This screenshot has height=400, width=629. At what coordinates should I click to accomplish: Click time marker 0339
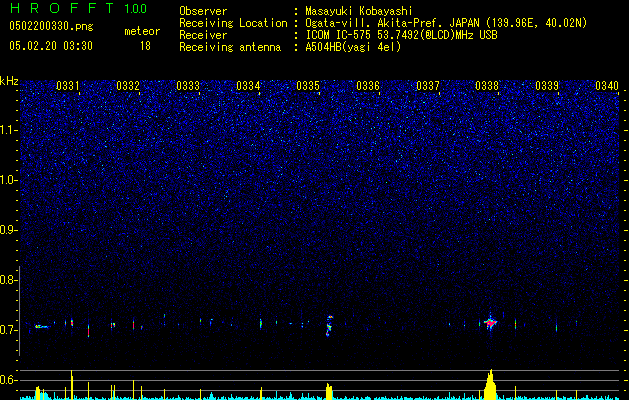pyautogui.click(x=547, y=85)
